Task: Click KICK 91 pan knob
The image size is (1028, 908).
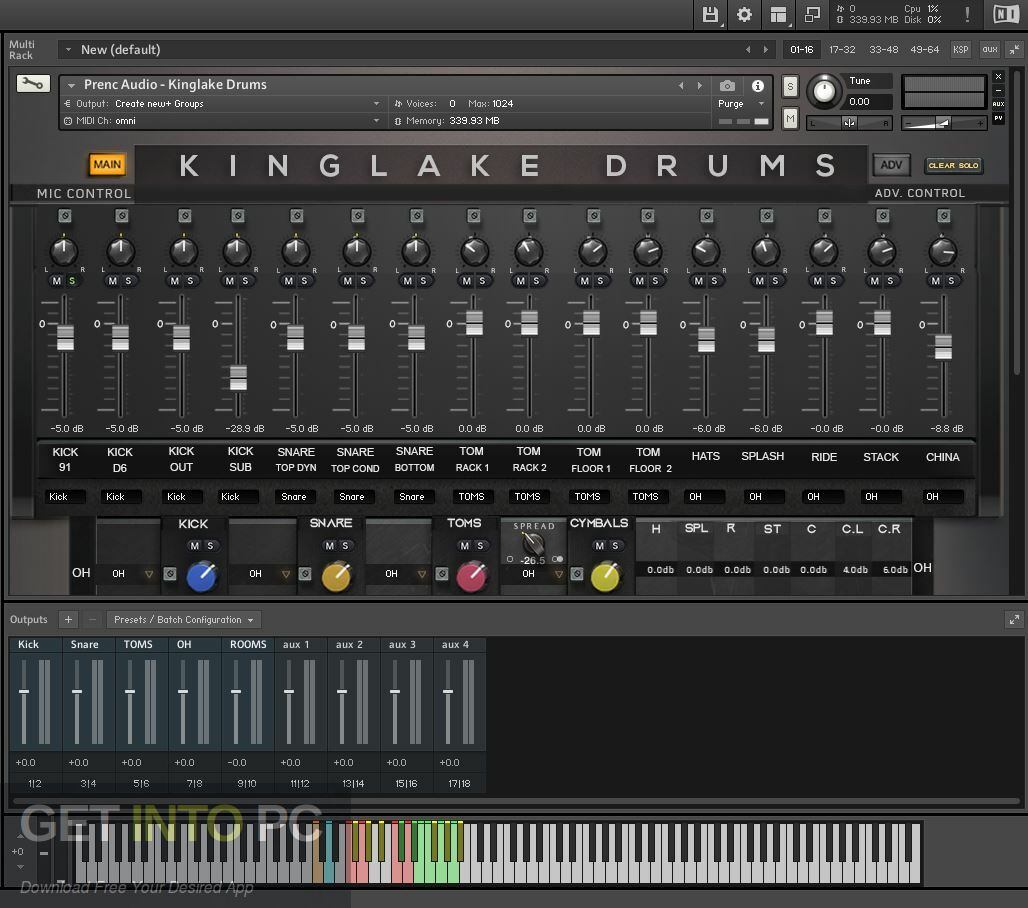Action: tap(64, 251)
